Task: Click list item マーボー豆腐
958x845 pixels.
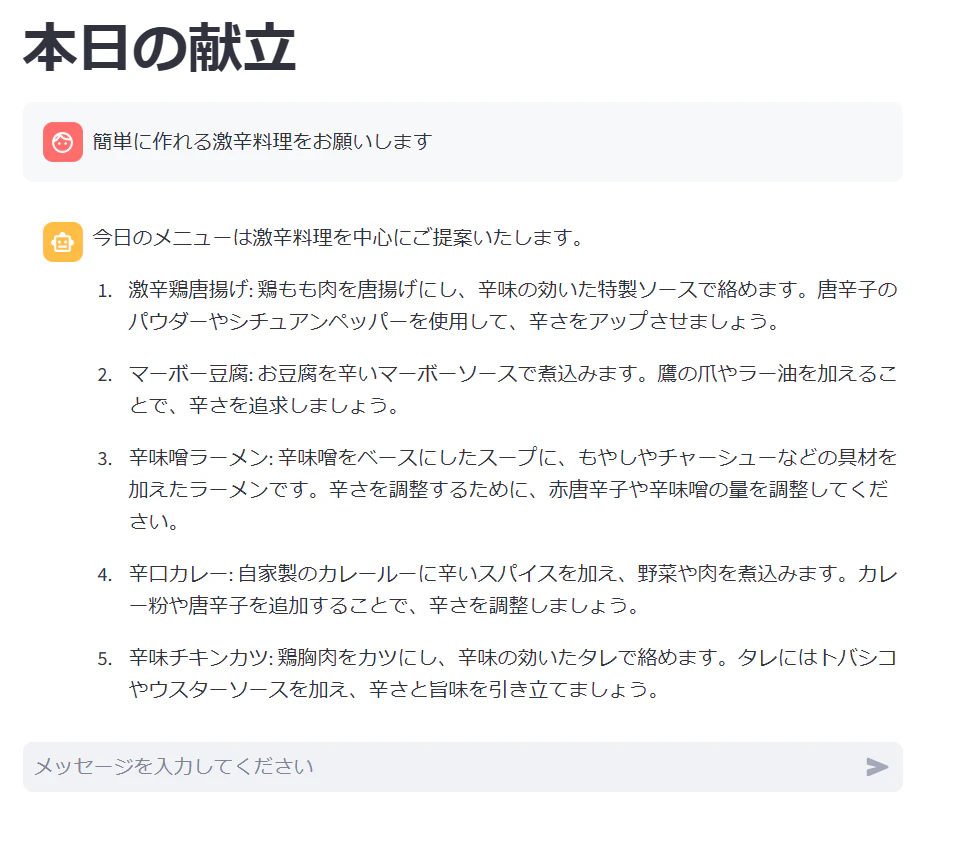Action: point(513,389)
